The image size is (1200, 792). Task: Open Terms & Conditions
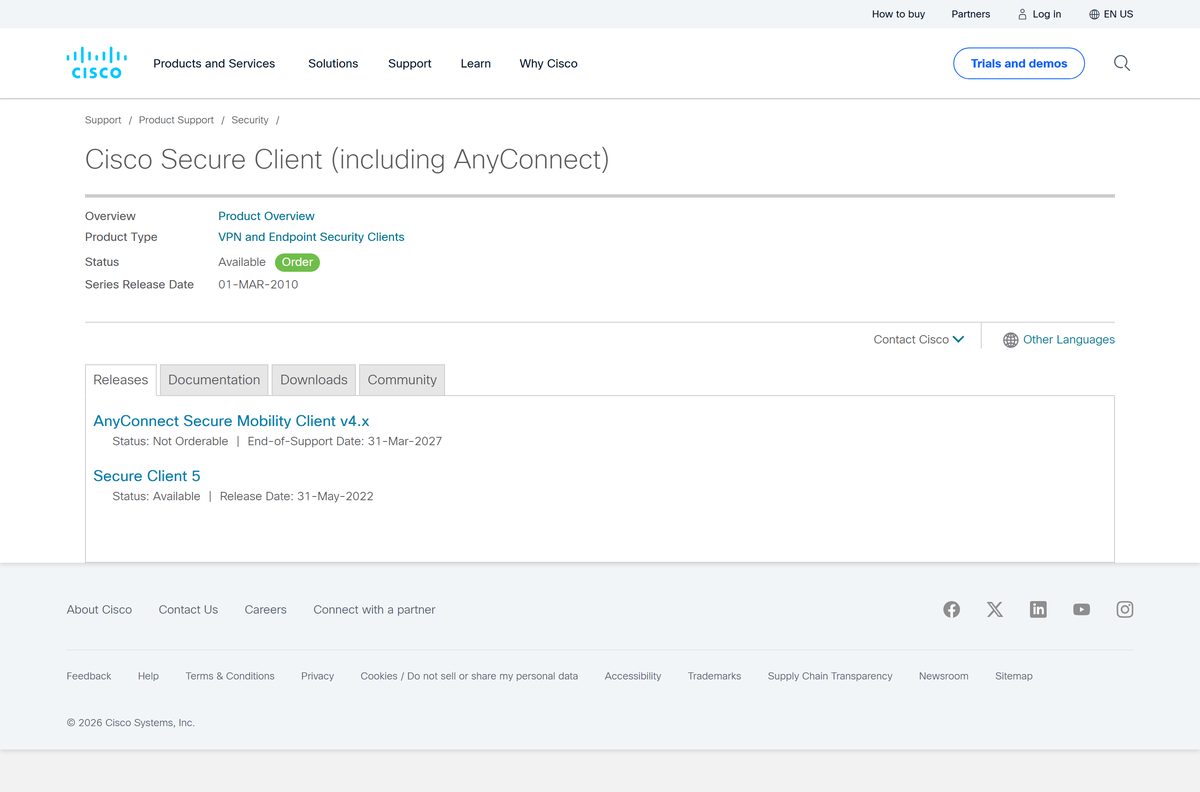[230, 676]
